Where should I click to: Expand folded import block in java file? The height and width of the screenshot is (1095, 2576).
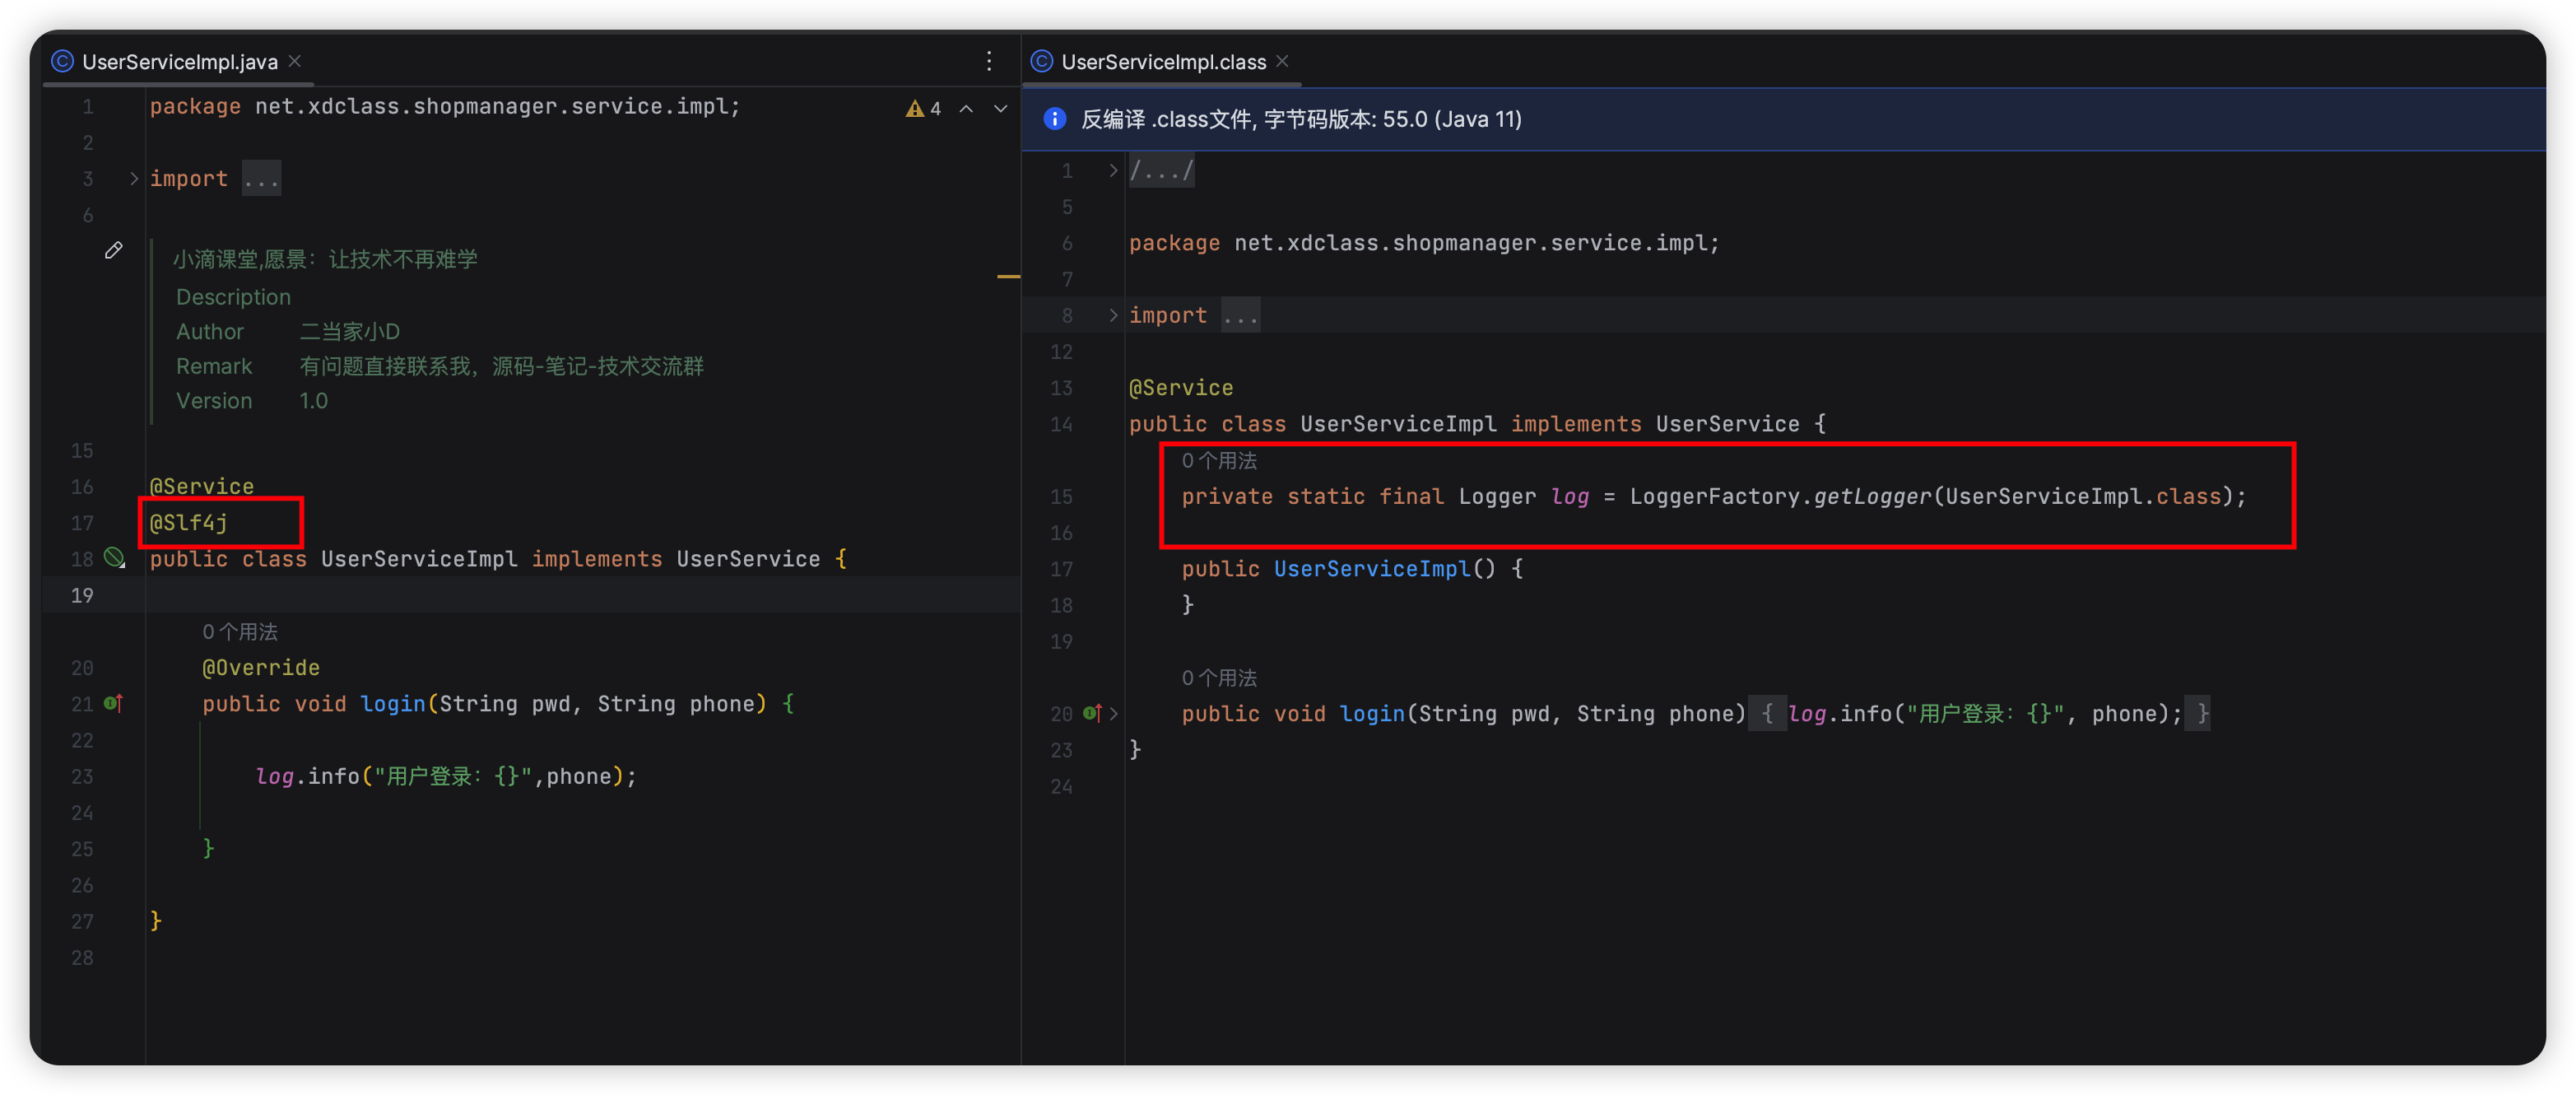tap(134, 179)
